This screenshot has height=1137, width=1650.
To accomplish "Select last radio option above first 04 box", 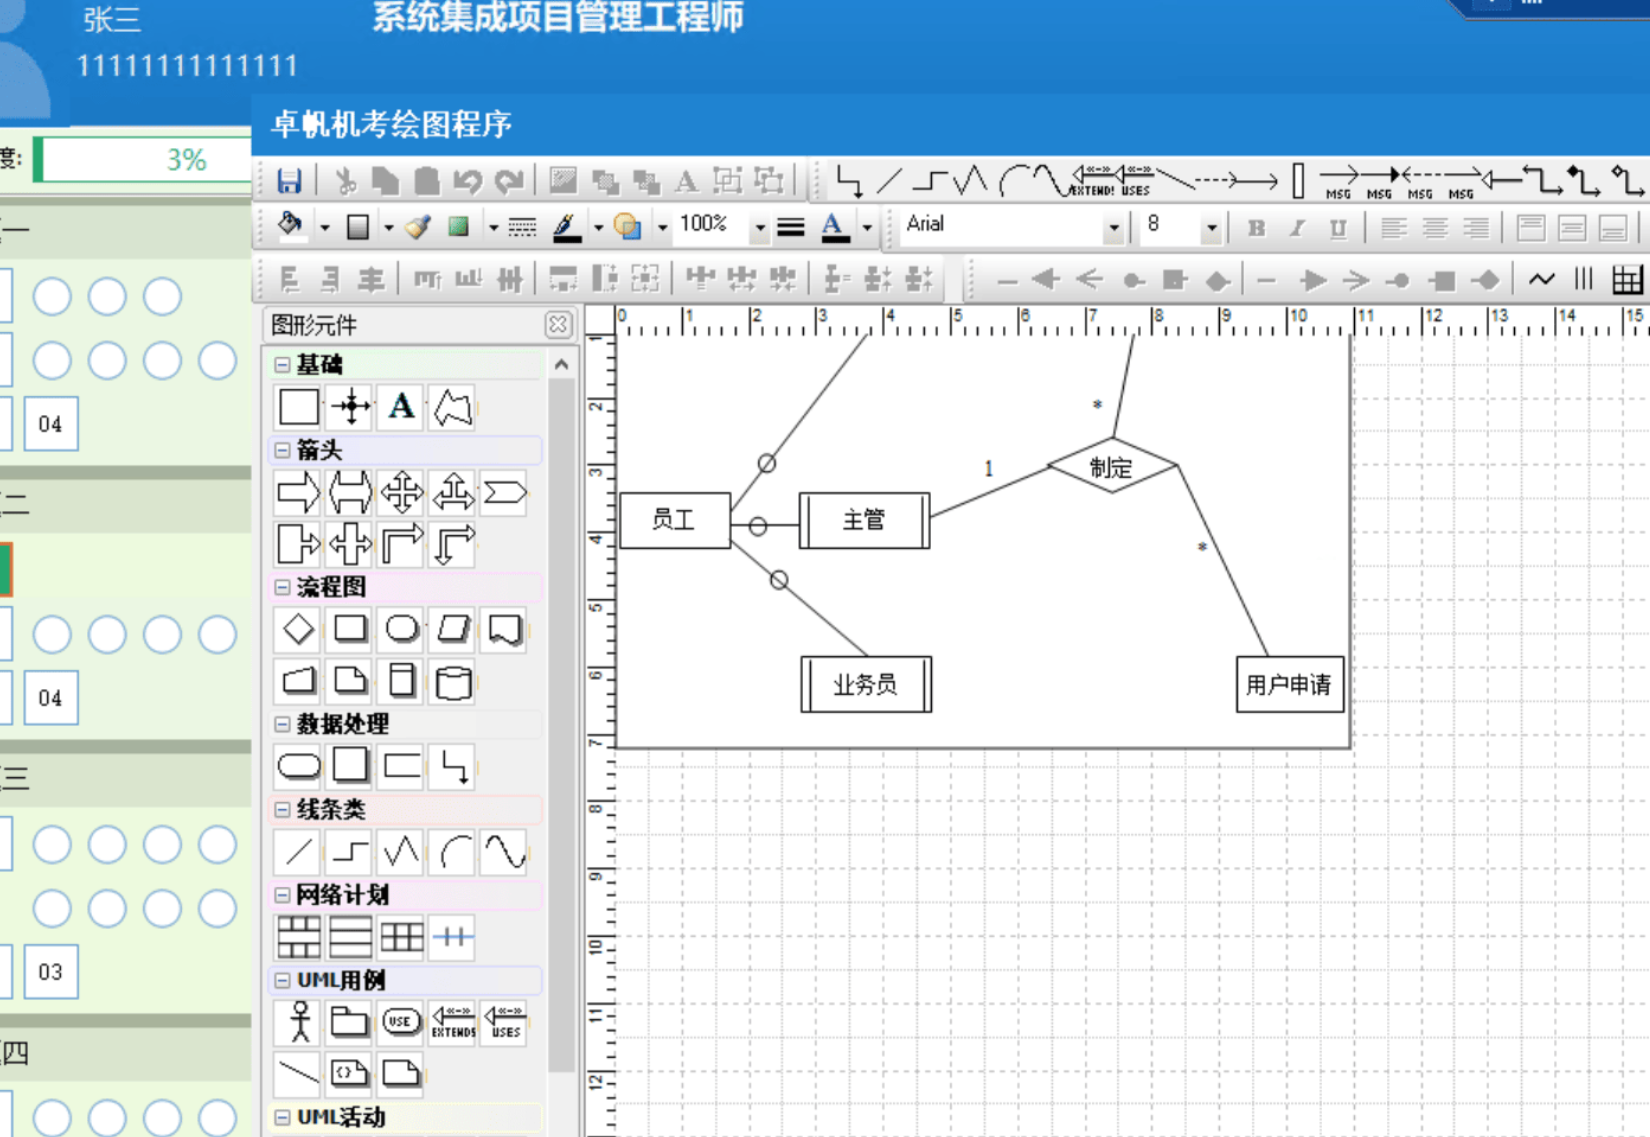I will click(x=217, y=361).
